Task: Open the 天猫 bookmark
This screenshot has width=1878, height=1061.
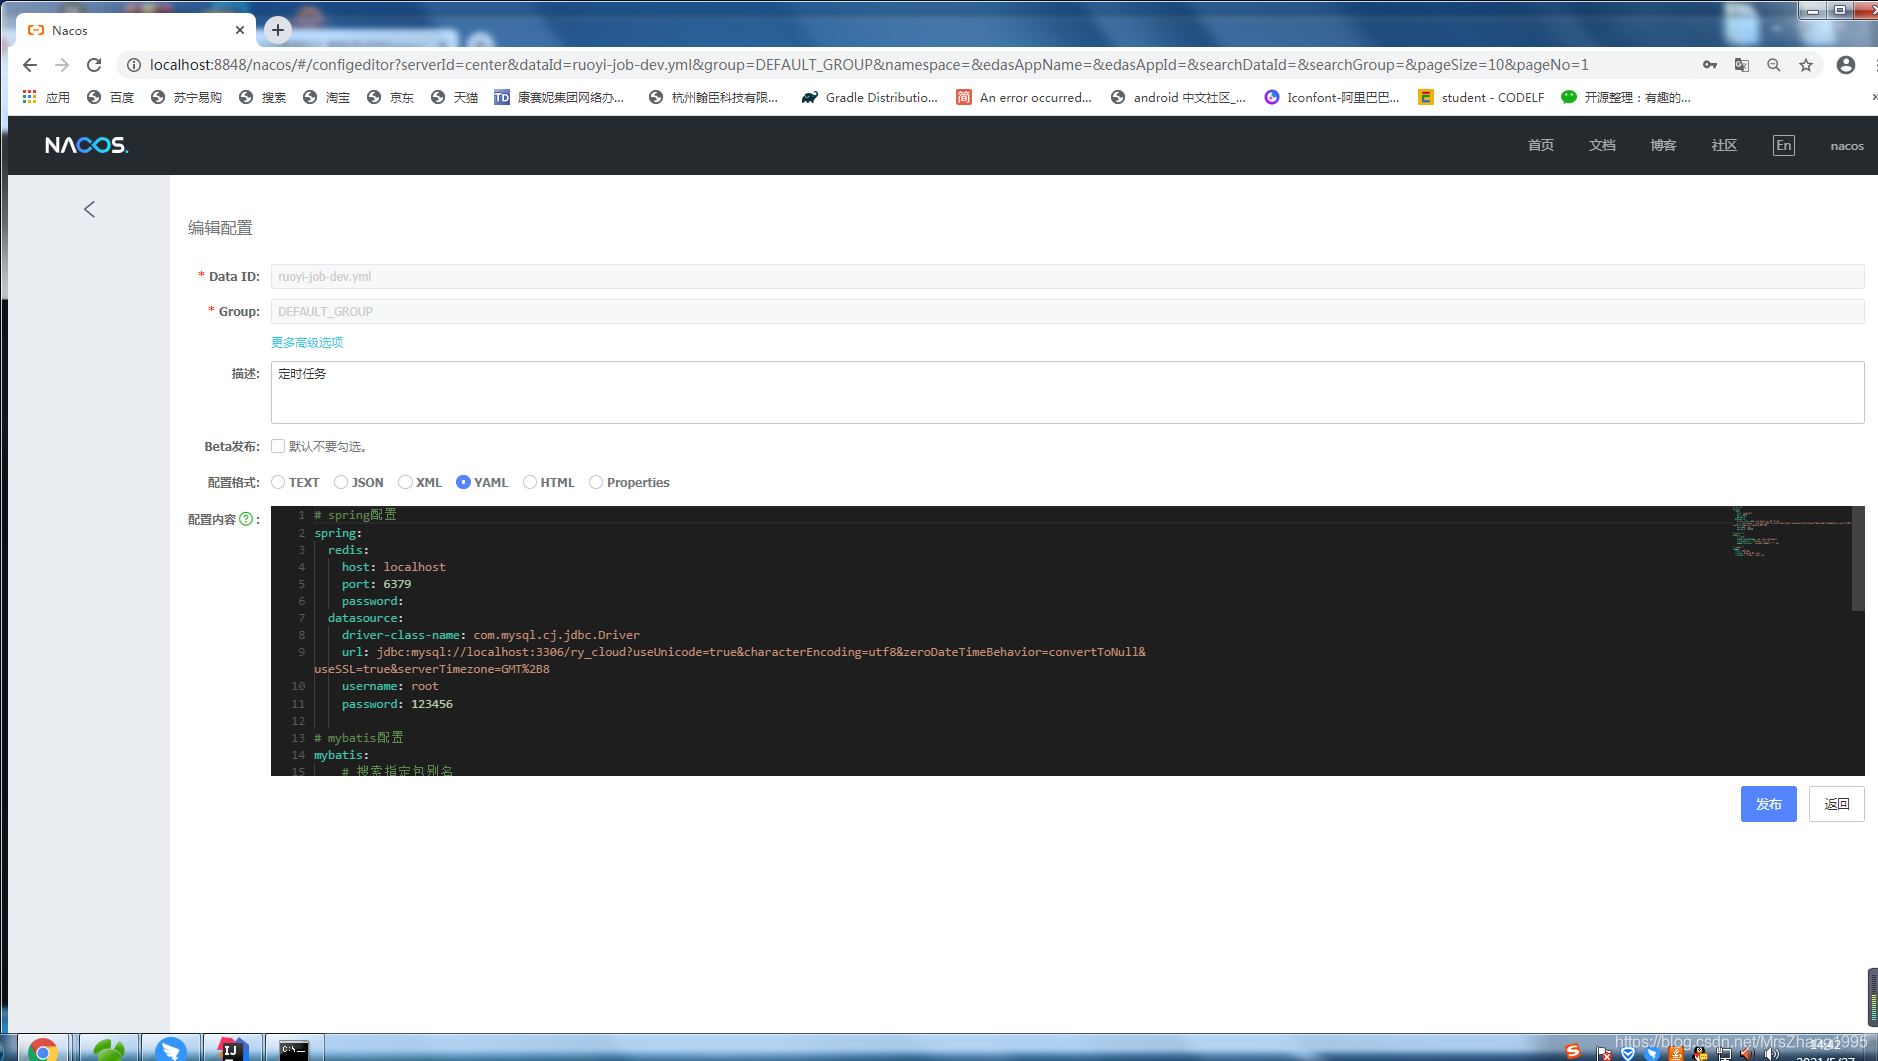Action: tap(454, 97)
